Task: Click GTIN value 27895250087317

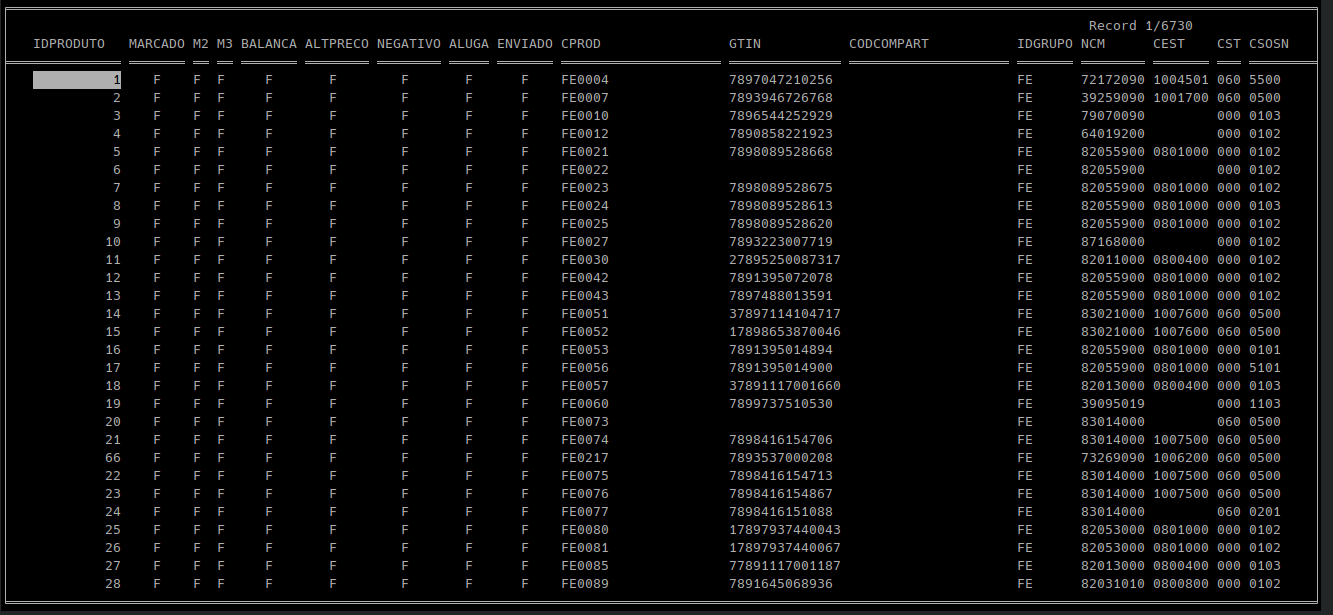Action: pyautogui.click(x=785, y=260)
